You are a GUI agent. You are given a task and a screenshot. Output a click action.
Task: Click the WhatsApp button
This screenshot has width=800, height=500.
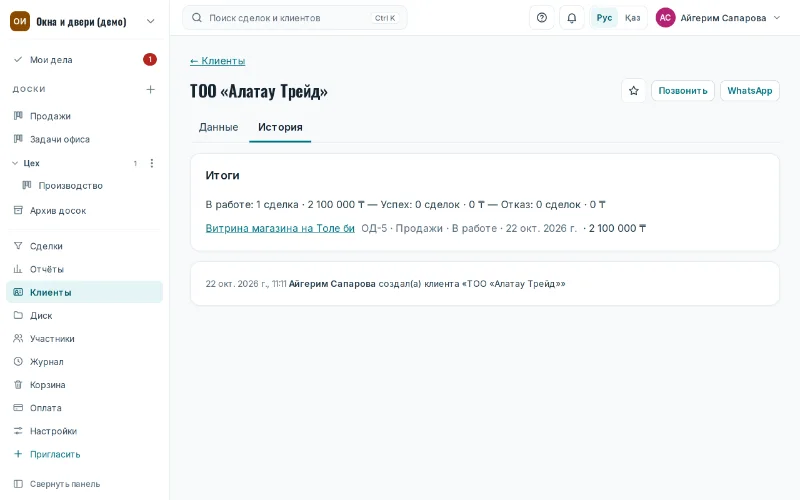click(x=749, y=91)
